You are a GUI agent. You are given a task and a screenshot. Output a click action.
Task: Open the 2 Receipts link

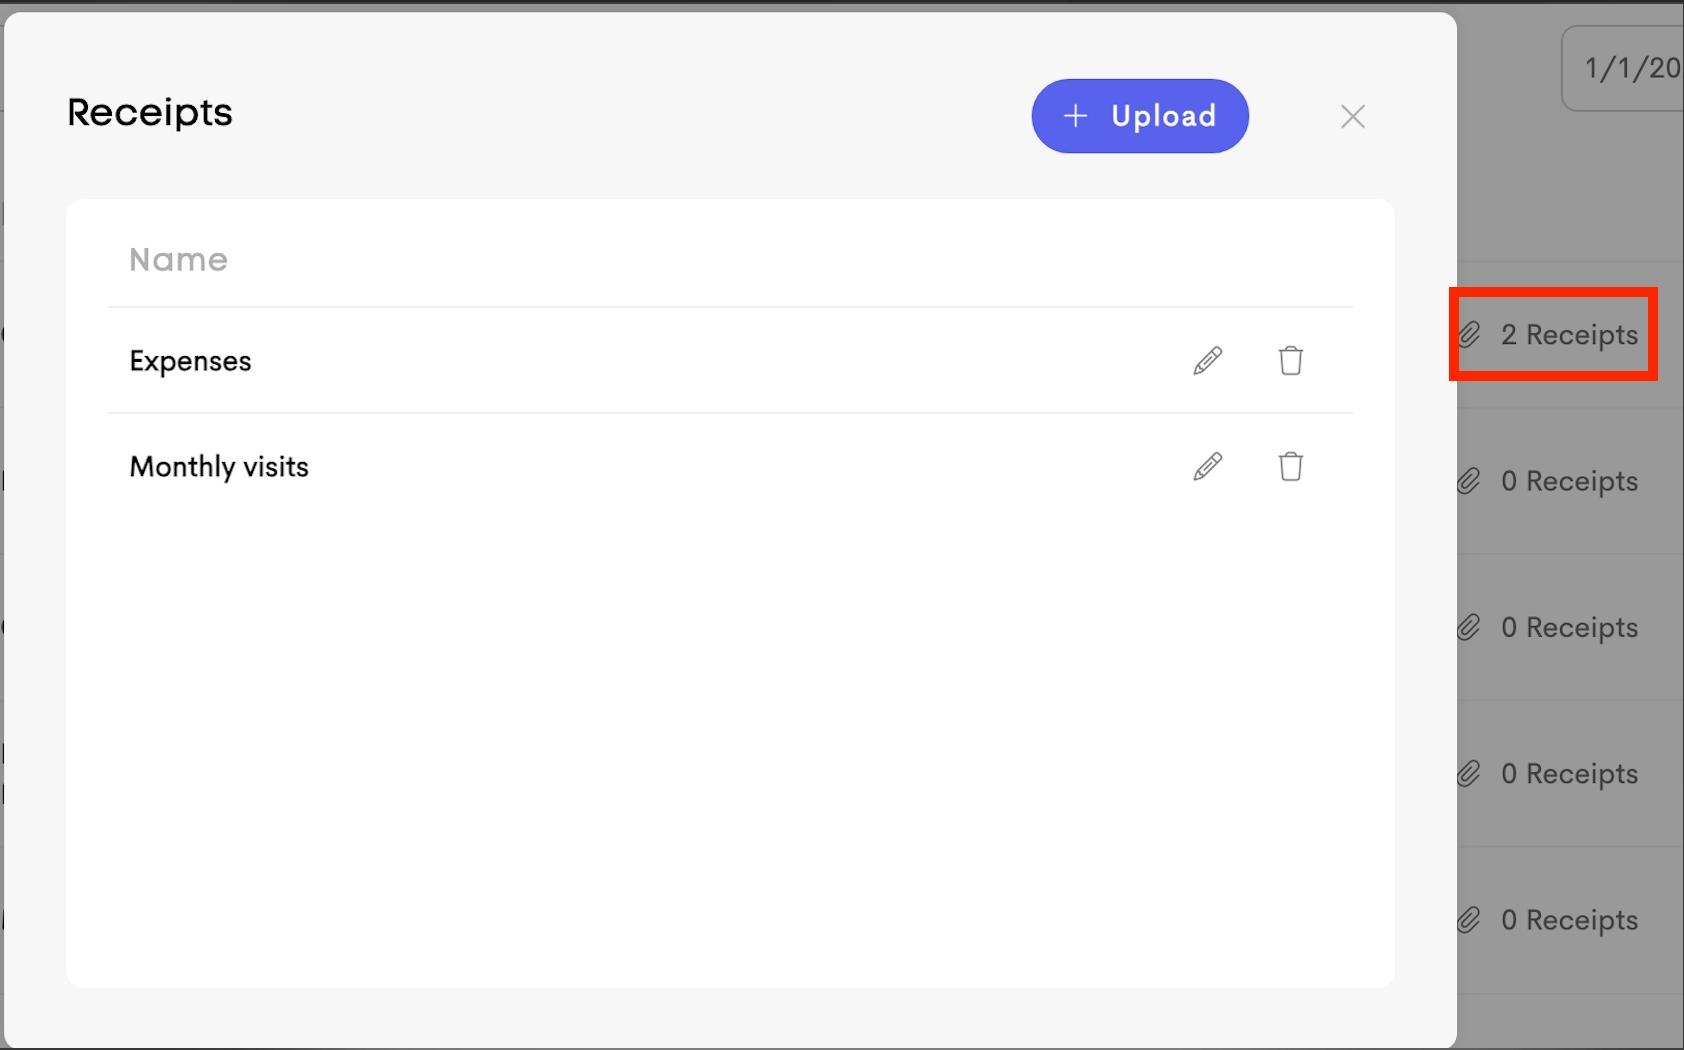pos(1569,334)
